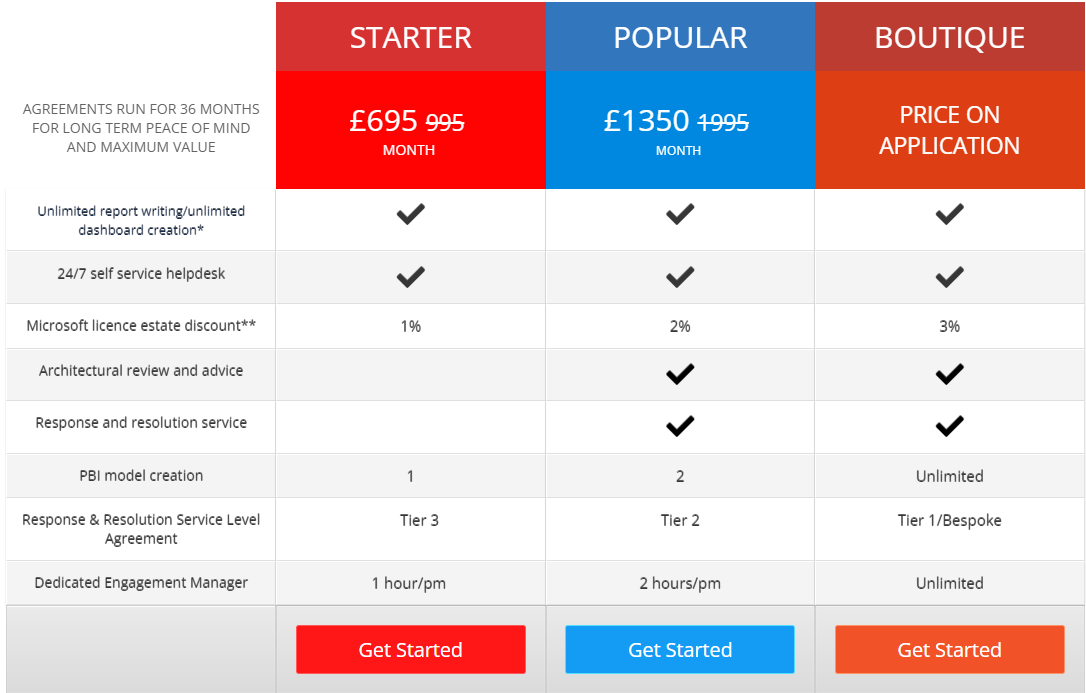This screenshot has width=1086, height=693.
Task: Click the red £695 price banner
Action: [410, 130]
